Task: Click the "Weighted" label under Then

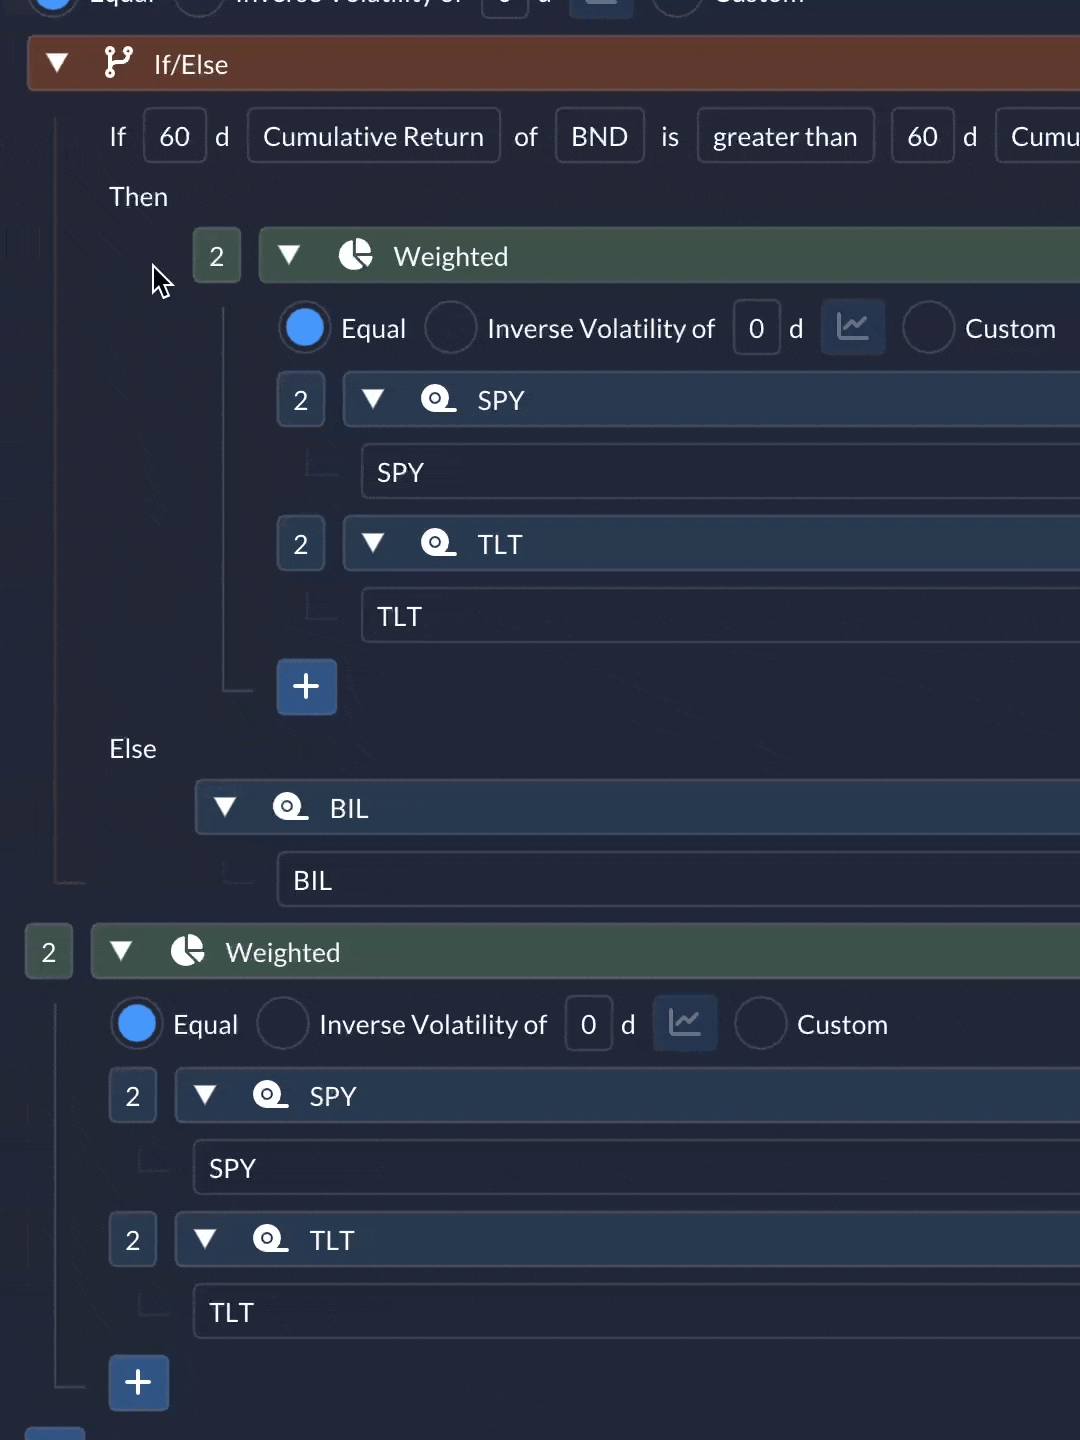Action: click(451, 257)
